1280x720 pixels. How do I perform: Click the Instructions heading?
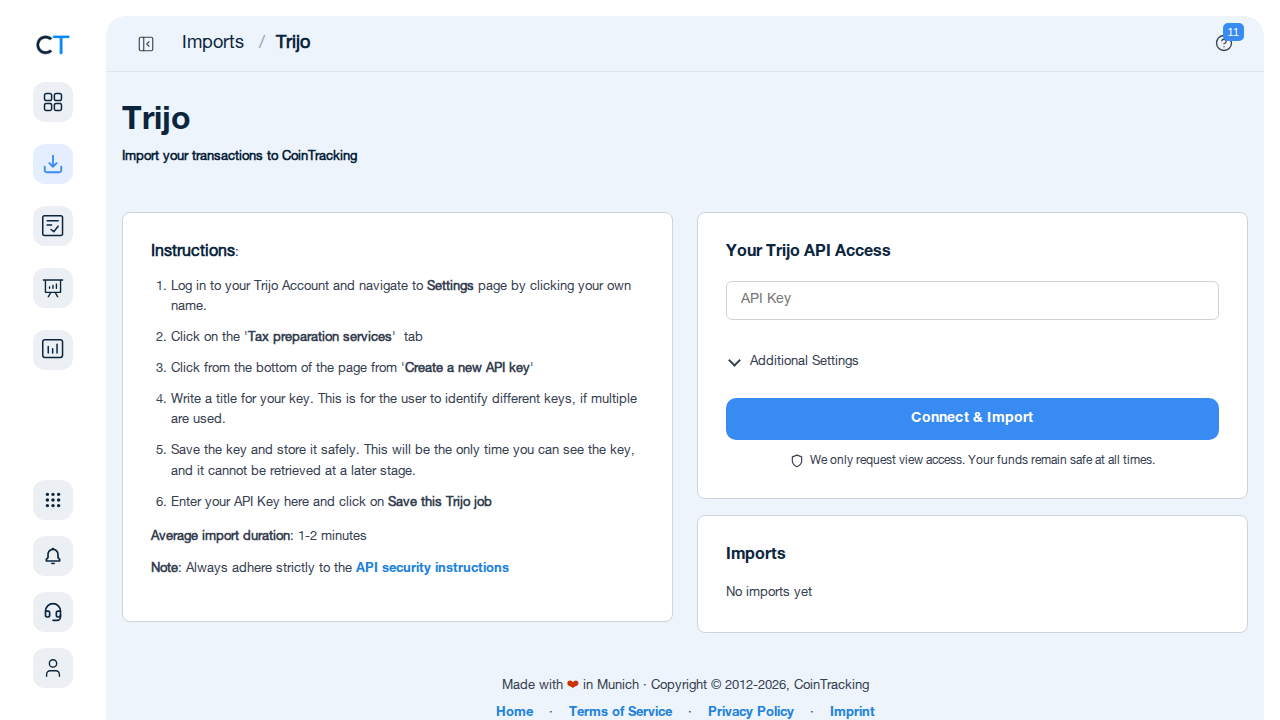pos(195,251)
